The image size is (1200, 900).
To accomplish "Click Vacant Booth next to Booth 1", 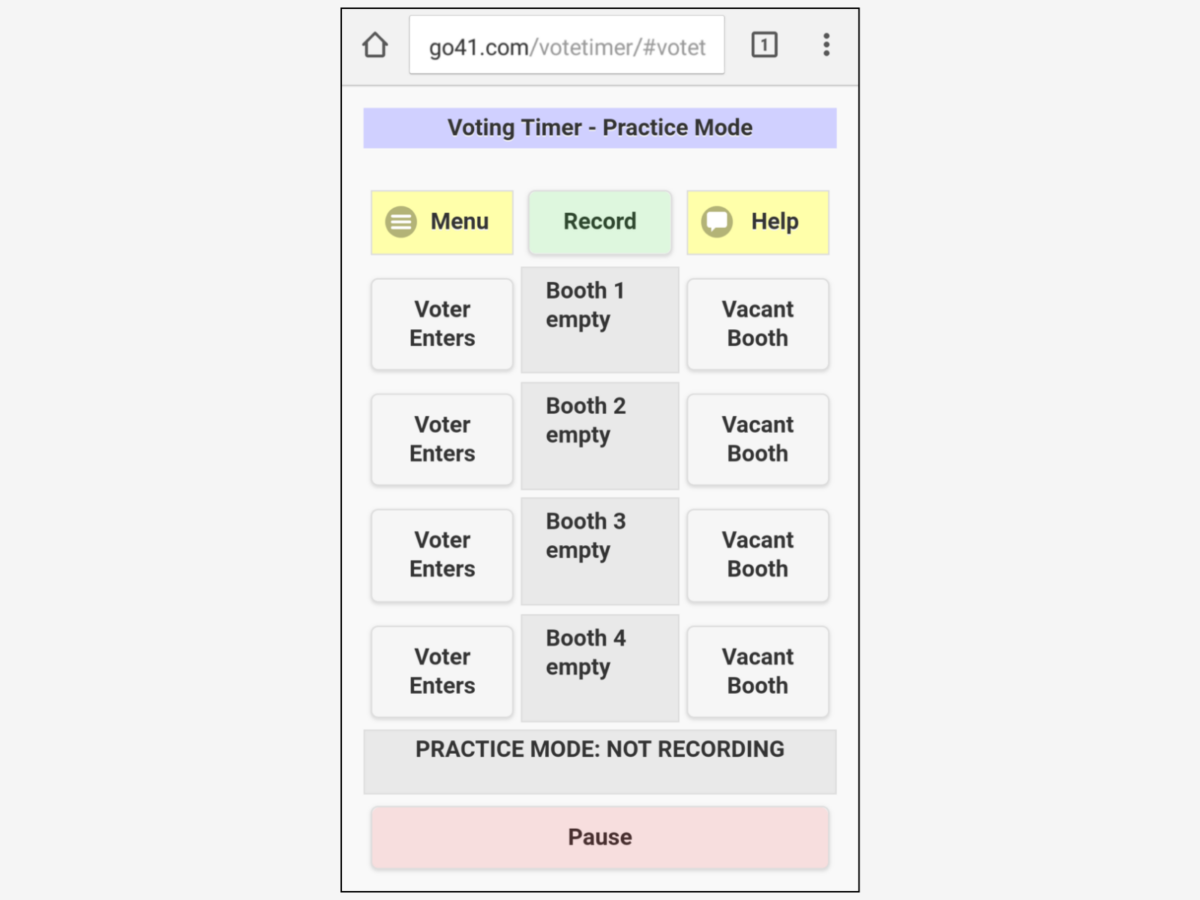I will click(757, 324).
